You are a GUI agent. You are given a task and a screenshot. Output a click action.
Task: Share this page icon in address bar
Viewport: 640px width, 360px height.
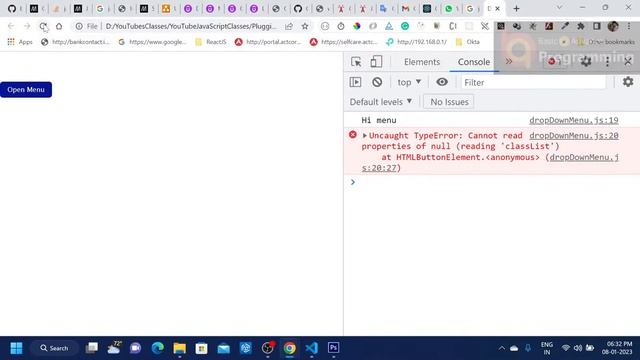click(289, 26)
